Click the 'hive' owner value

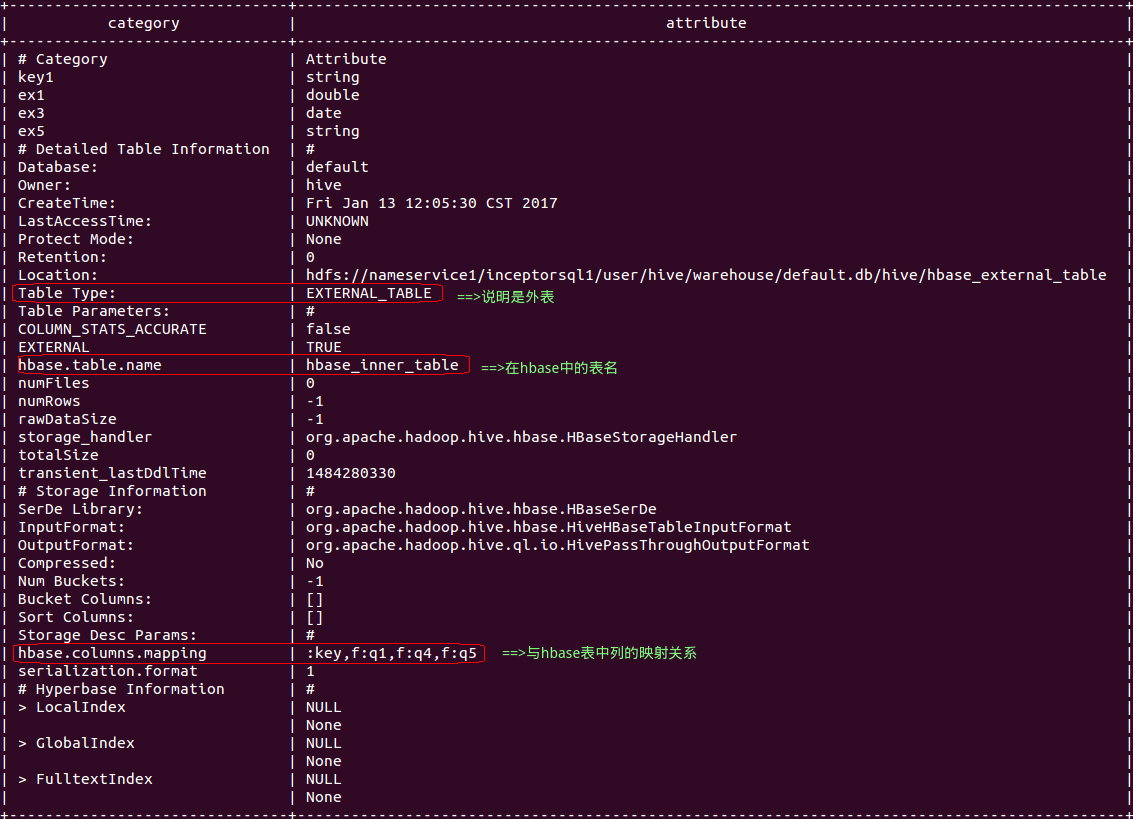(x=324, y=185)
